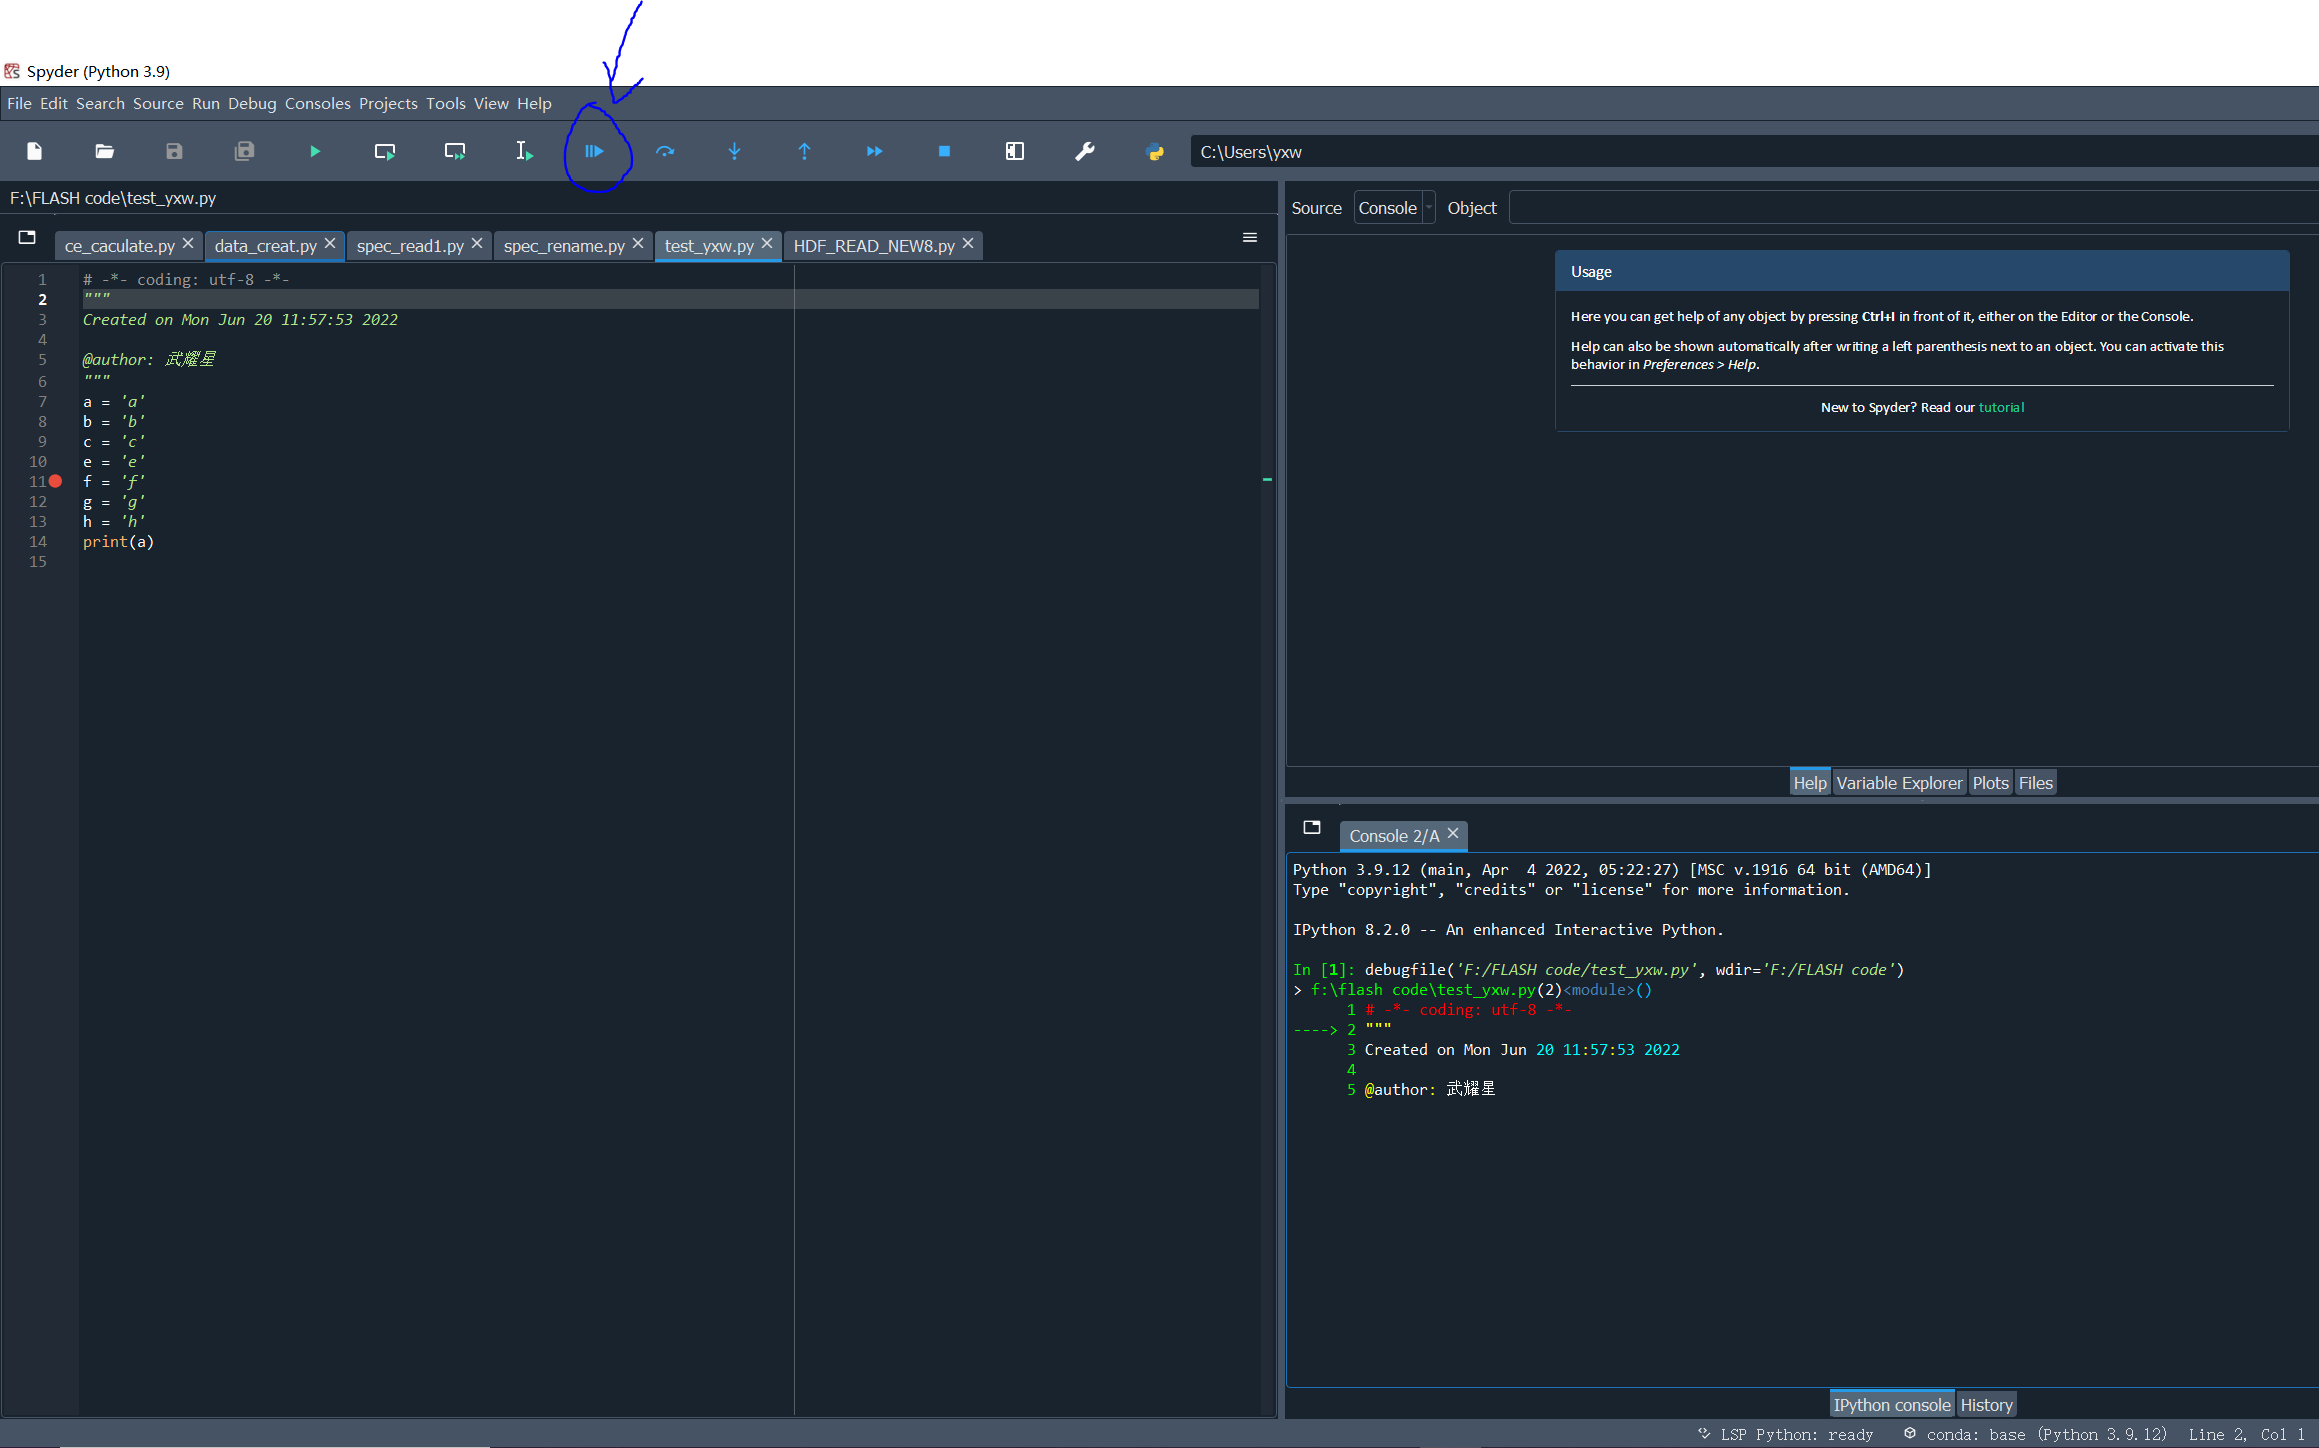Stop the debugging session
This screenshot has height=1448, width=2319.
tap(943, 151)
